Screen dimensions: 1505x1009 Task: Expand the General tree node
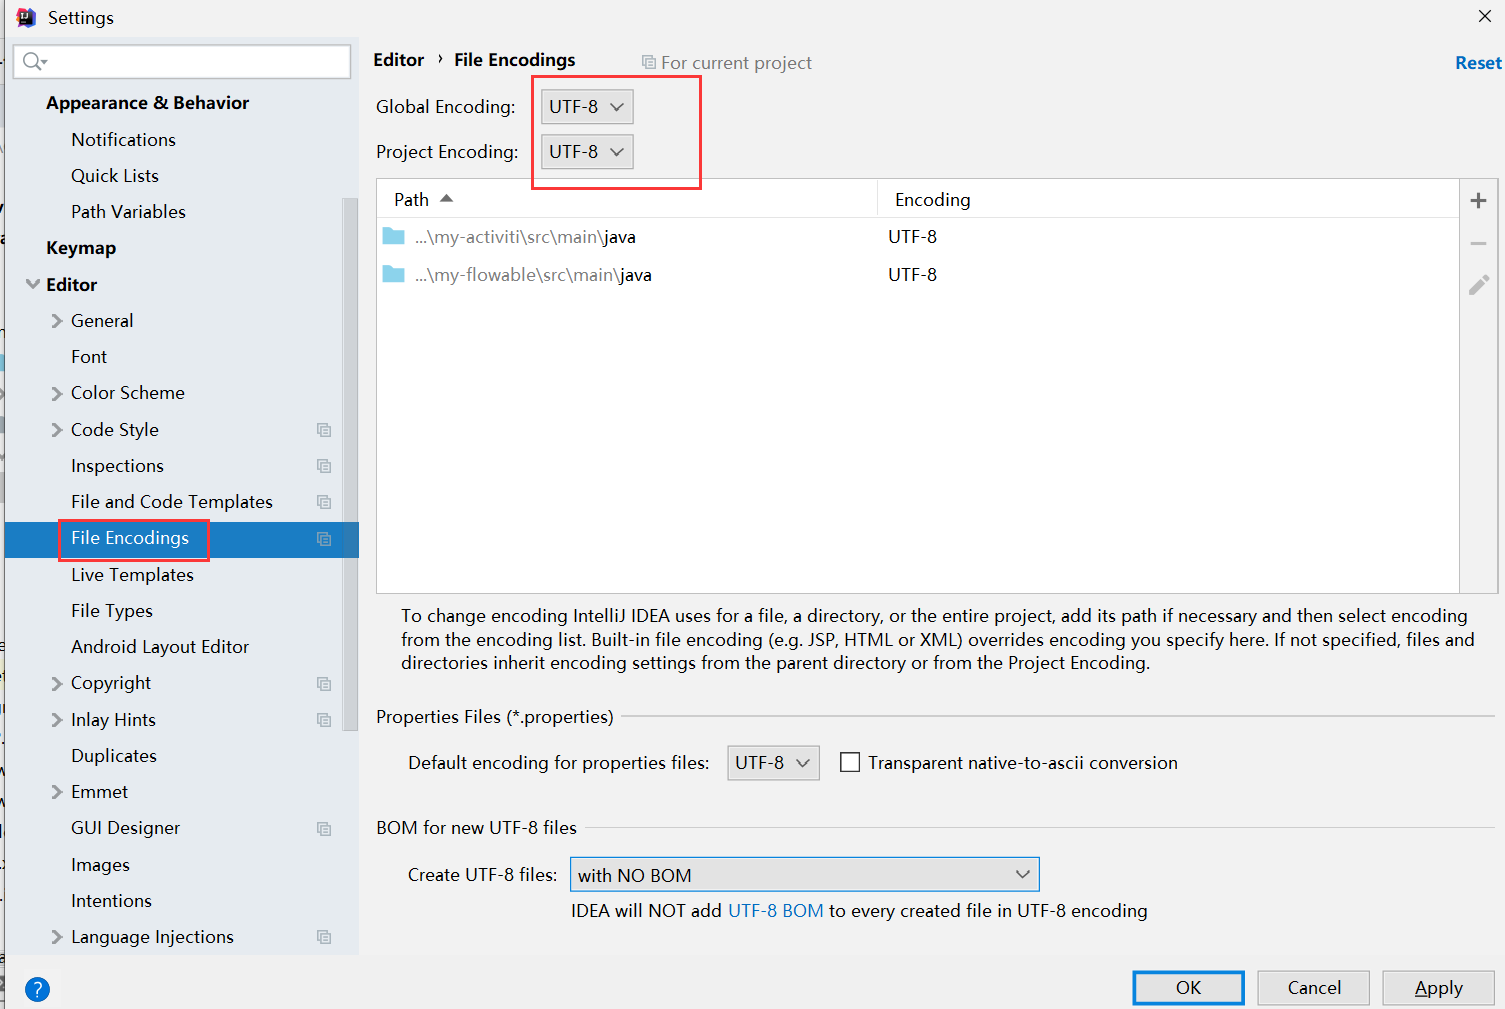pyautogui.click(x=57, y=321)
